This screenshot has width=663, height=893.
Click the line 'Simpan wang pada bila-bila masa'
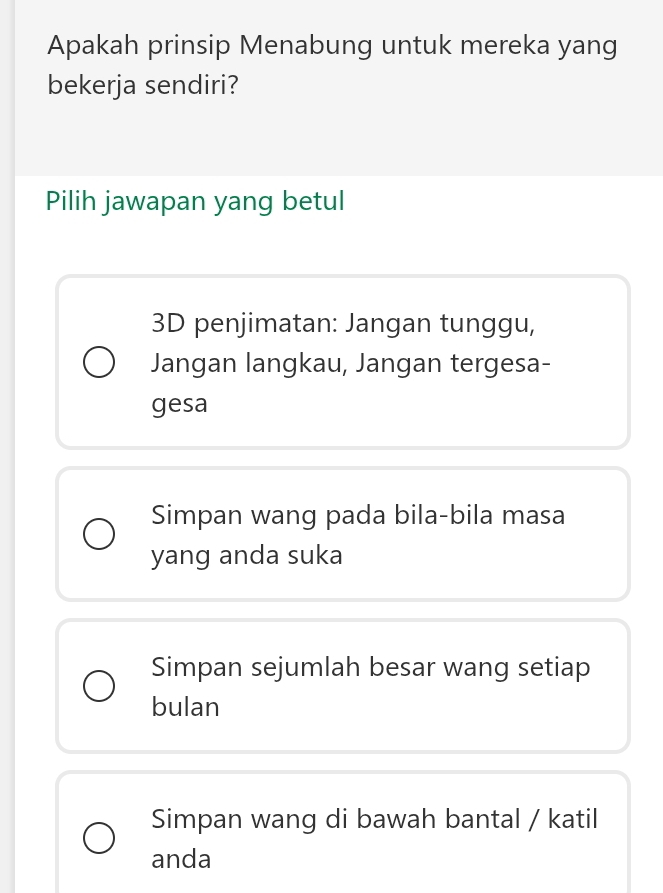pyautogui.click(x=358, y=516)
